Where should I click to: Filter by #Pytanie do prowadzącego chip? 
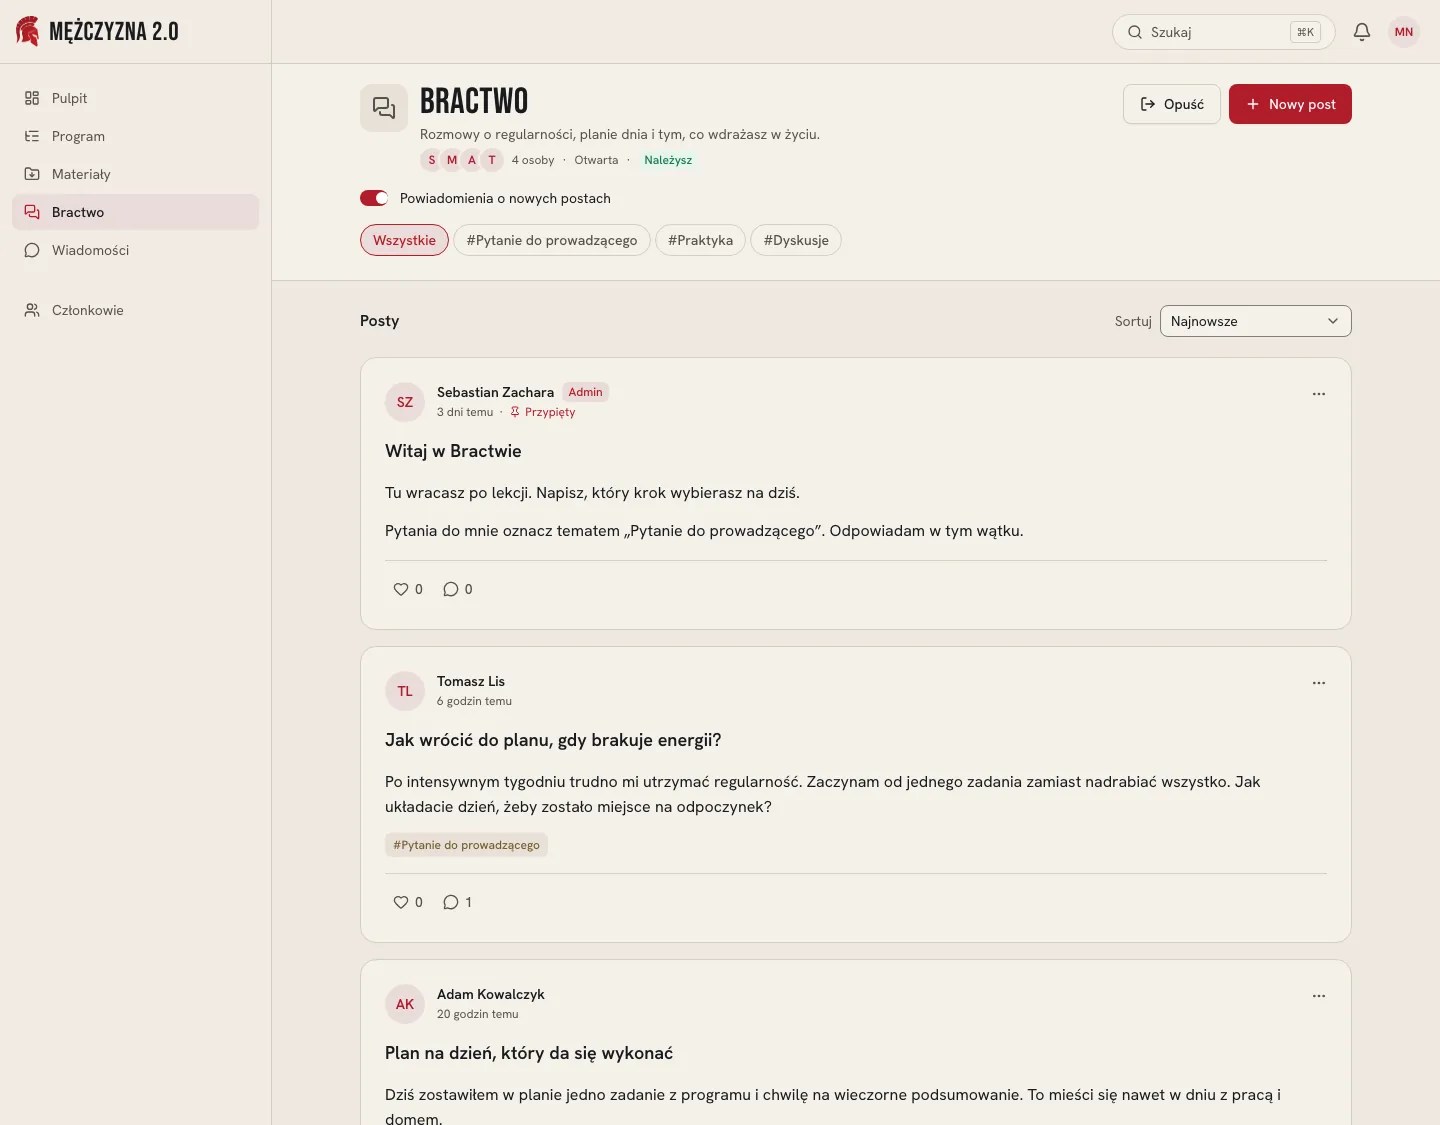(552, 240)
